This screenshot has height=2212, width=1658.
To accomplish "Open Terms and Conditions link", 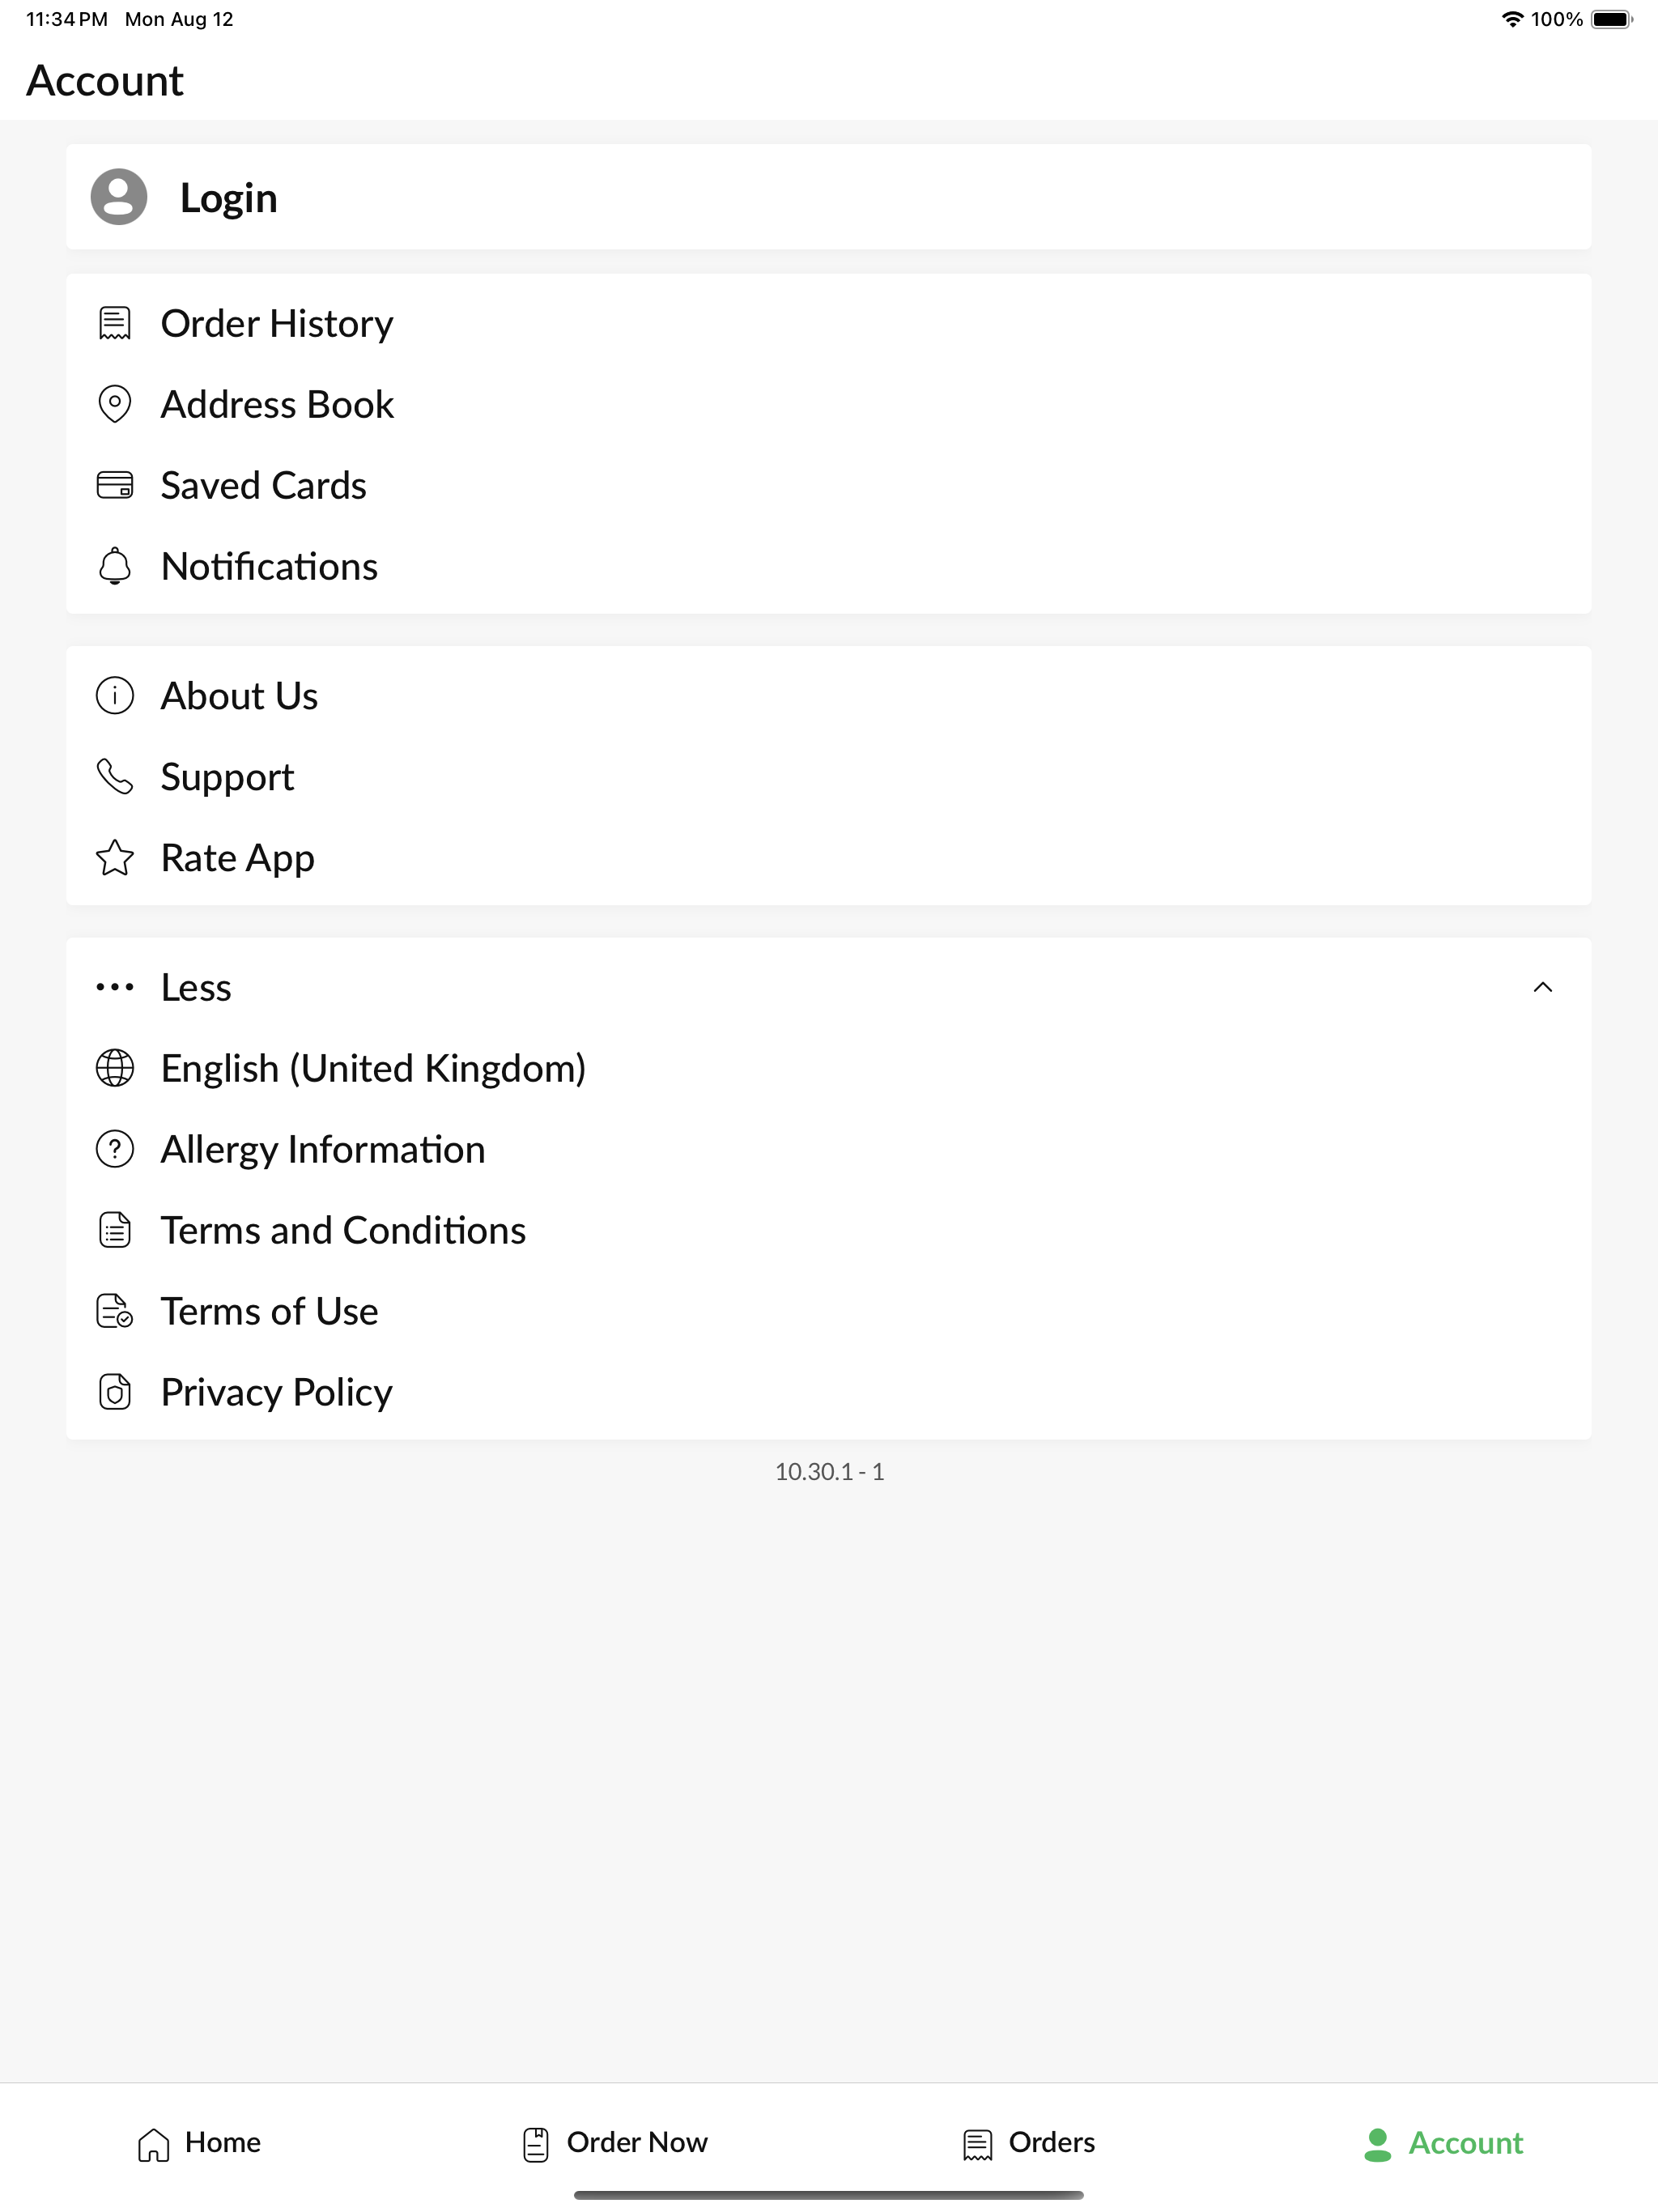I will 343,1230.
